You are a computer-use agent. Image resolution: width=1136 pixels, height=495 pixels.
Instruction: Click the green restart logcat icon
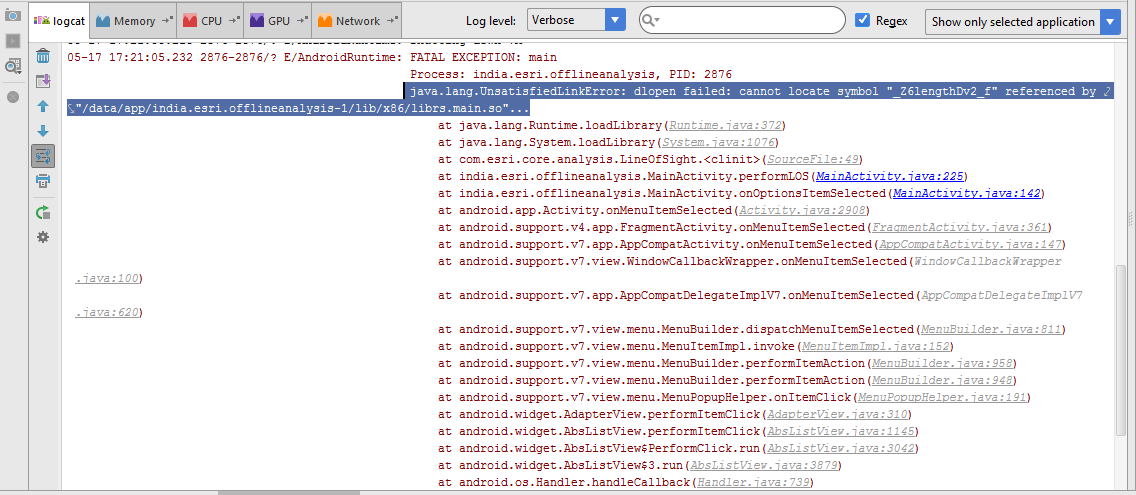click(x=43, y=212)
